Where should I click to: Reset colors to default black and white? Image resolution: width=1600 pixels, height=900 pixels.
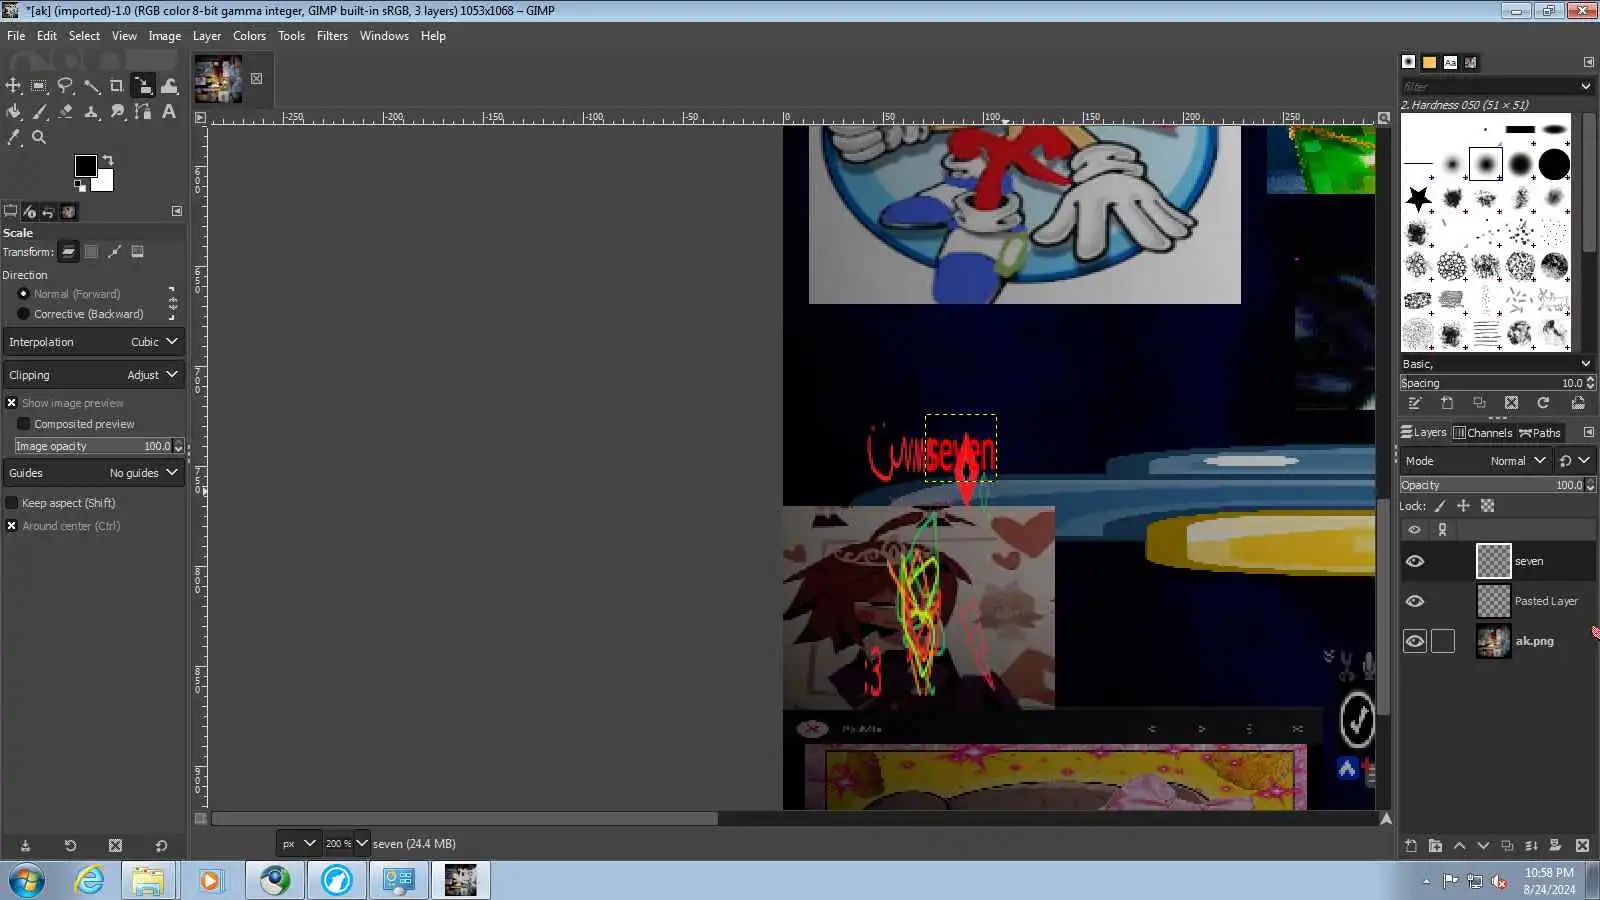(80, 185)
